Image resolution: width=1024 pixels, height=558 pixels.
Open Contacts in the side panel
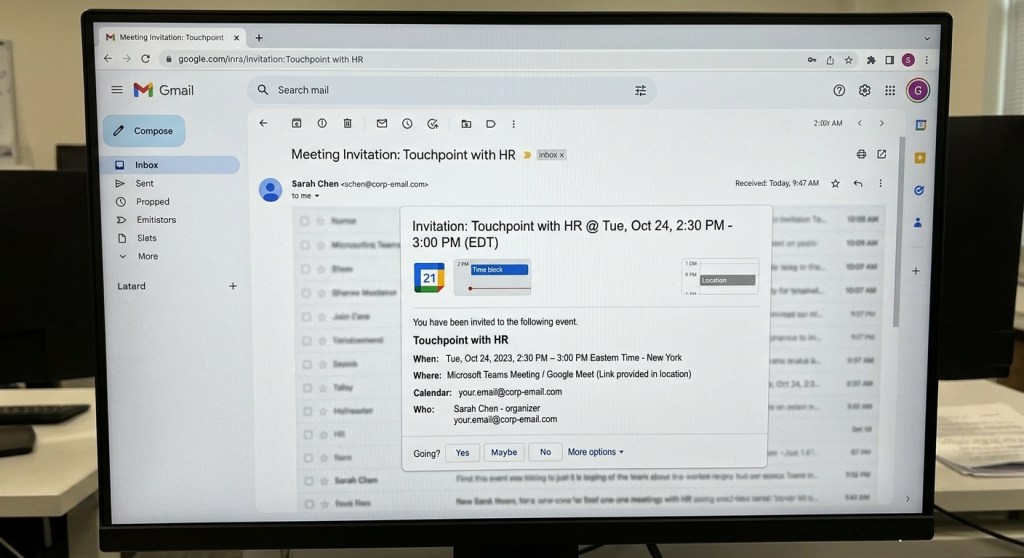[918, 223]
